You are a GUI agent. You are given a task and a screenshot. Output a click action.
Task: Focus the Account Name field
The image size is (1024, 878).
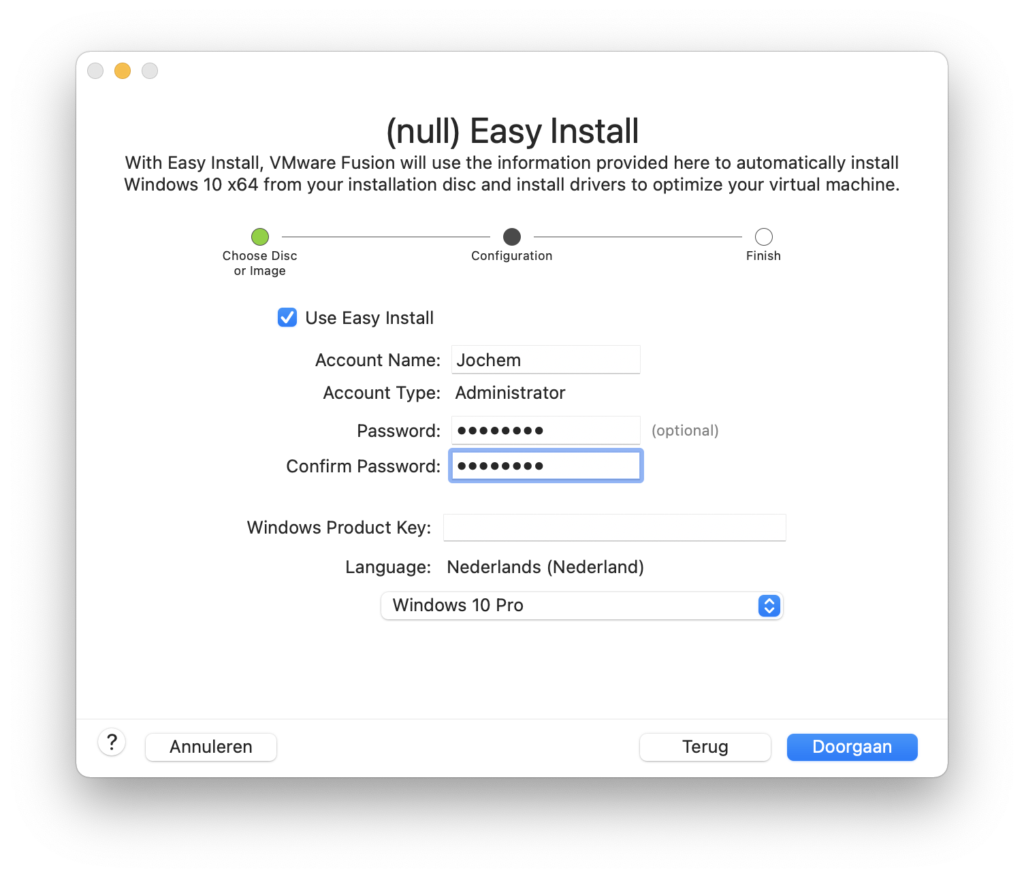point(545,360)
